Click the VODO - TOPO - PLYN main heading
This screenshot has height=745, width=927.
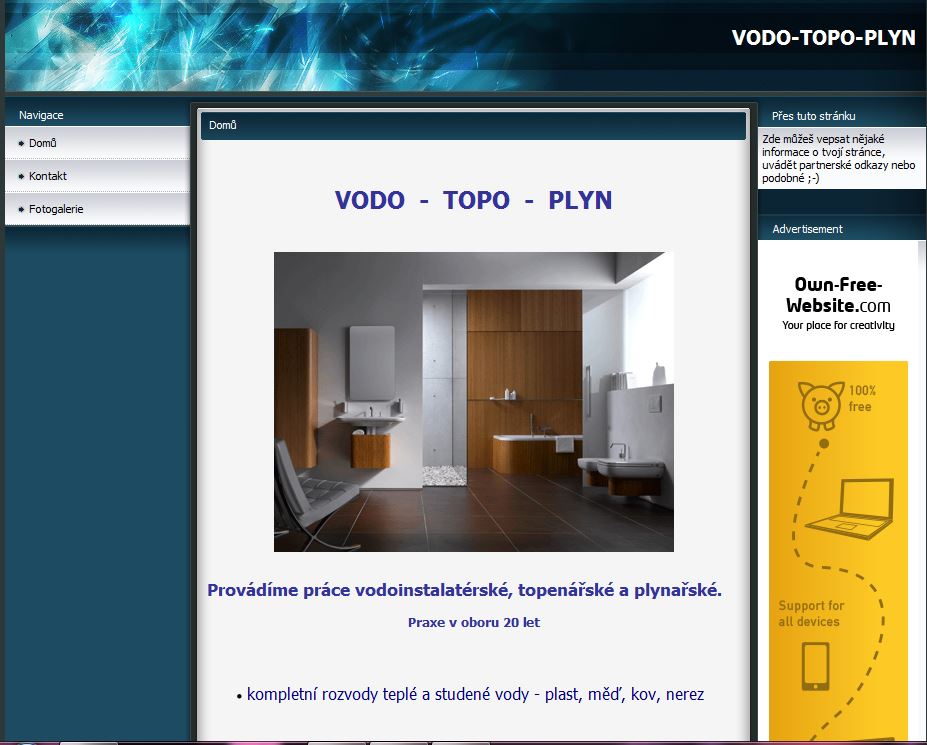(474, 200)
